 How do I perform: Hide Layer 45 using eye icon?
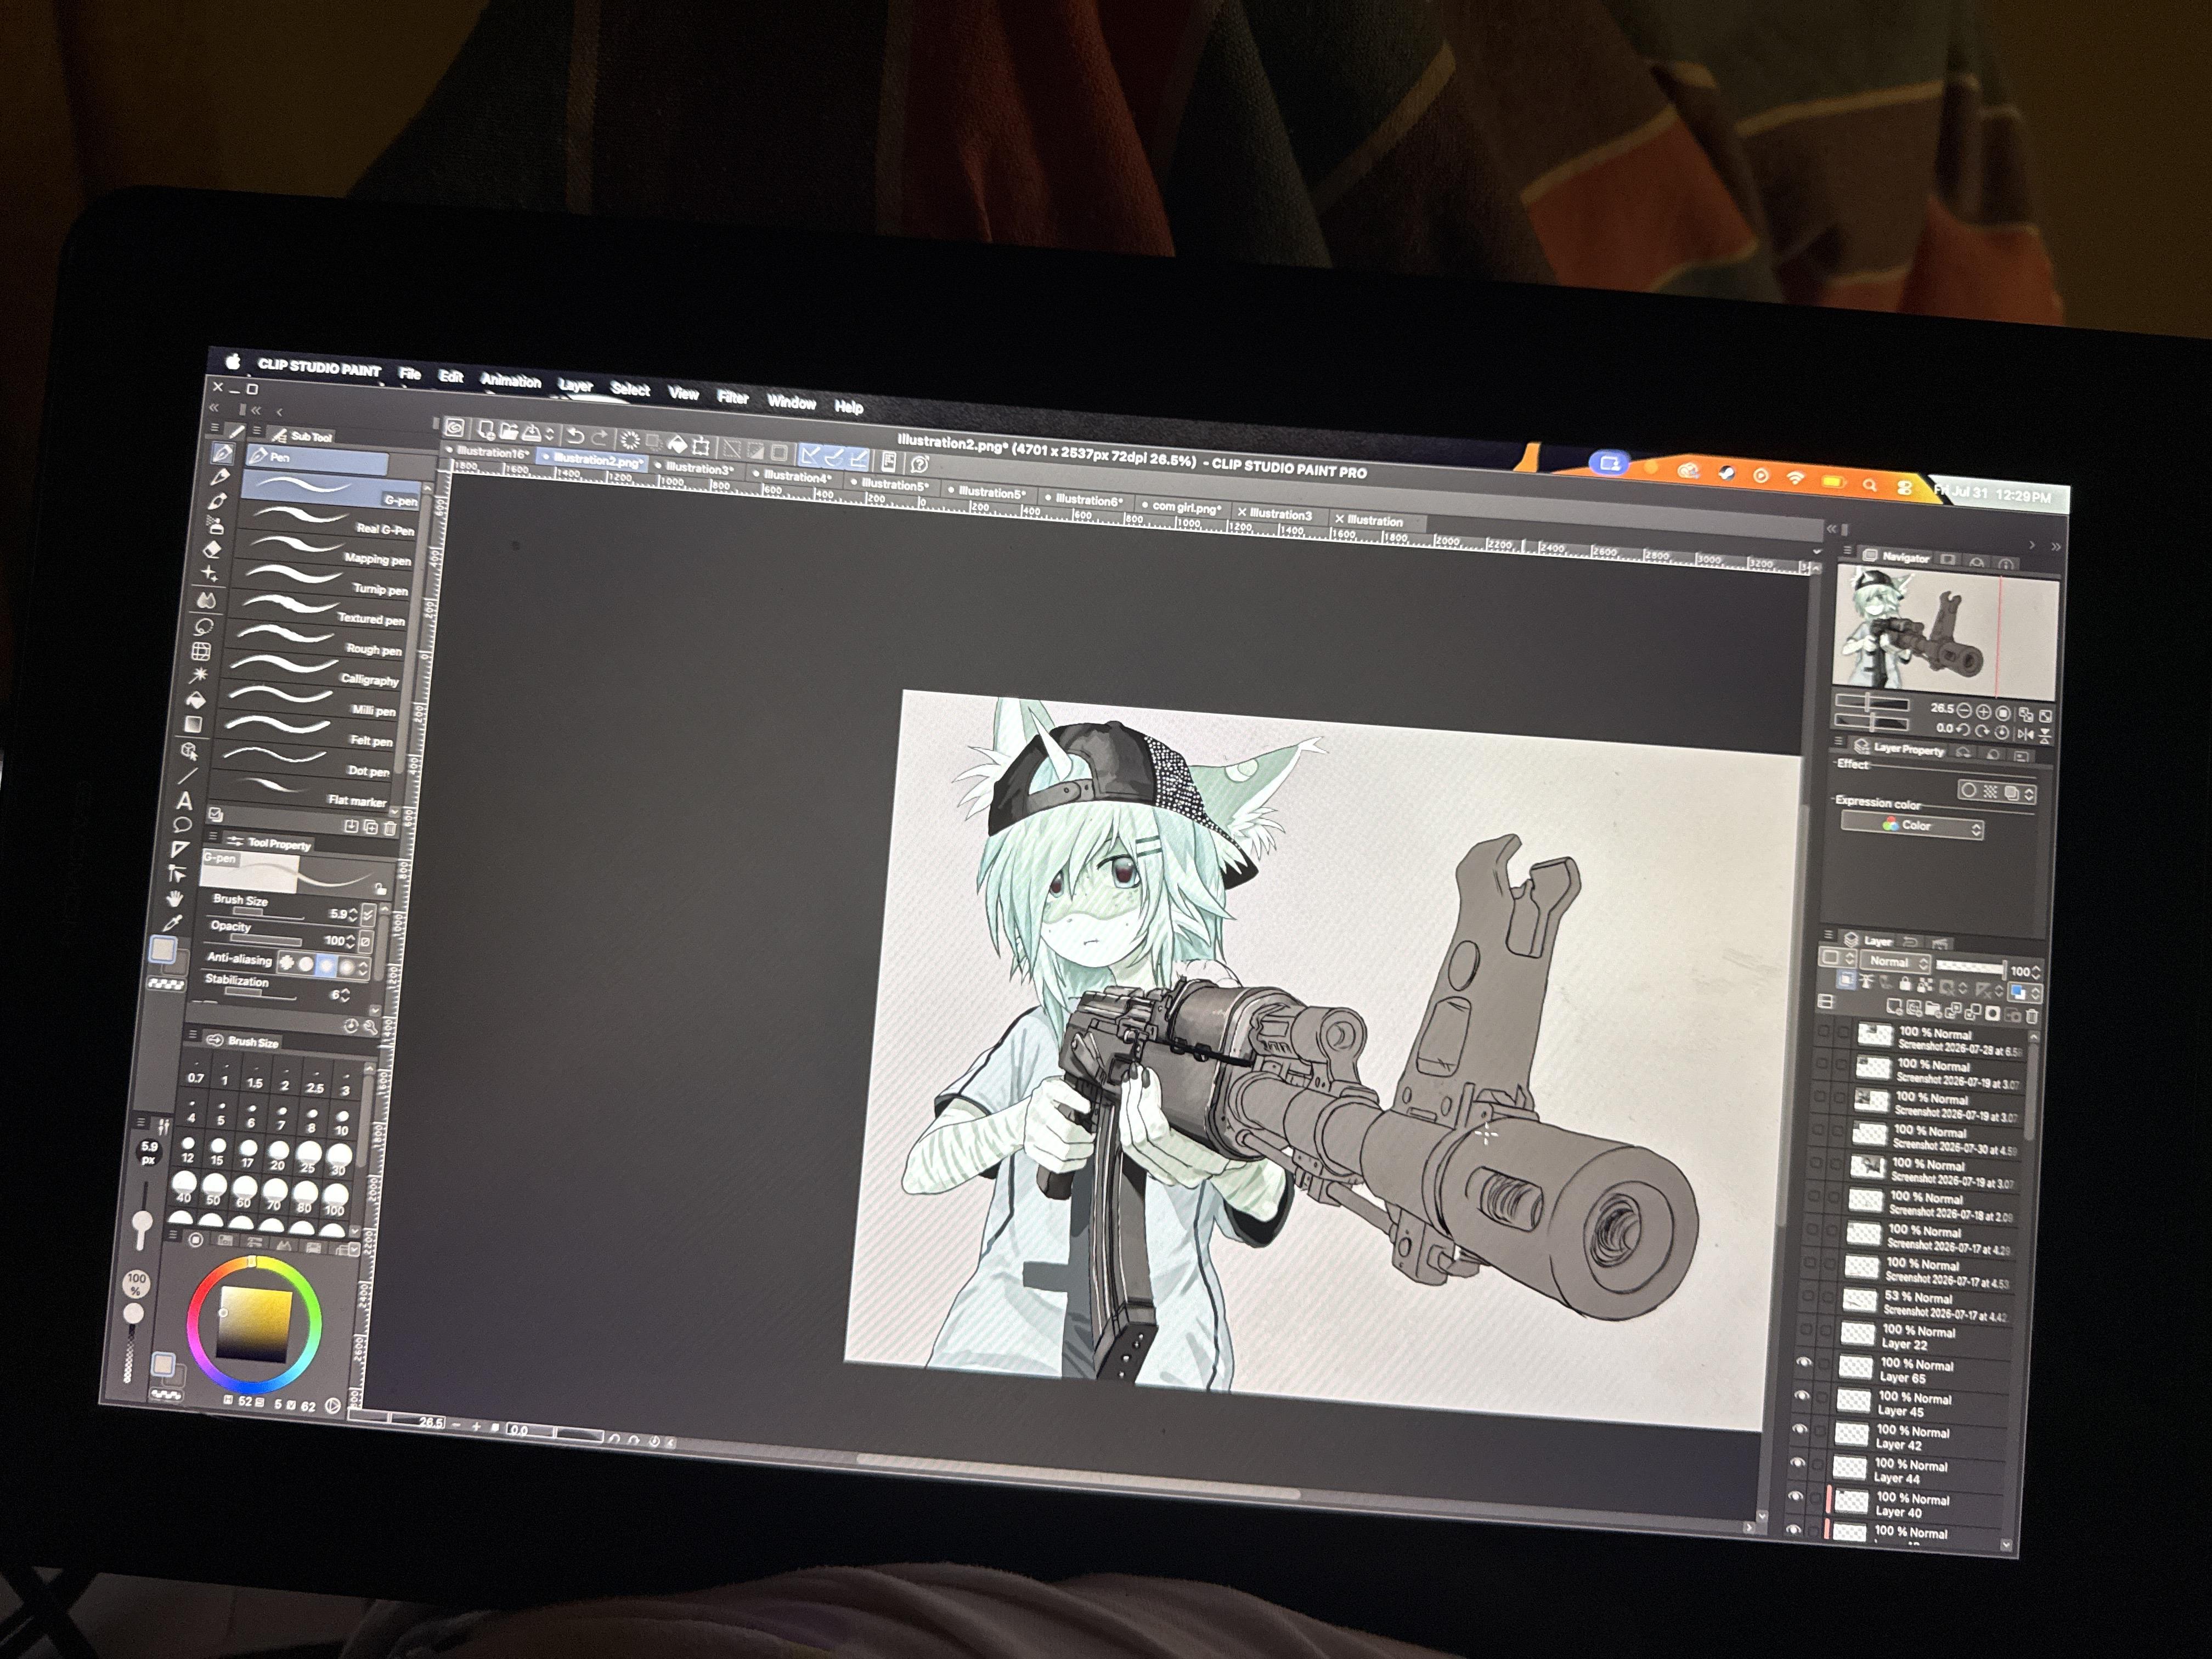[1803, 1397]
